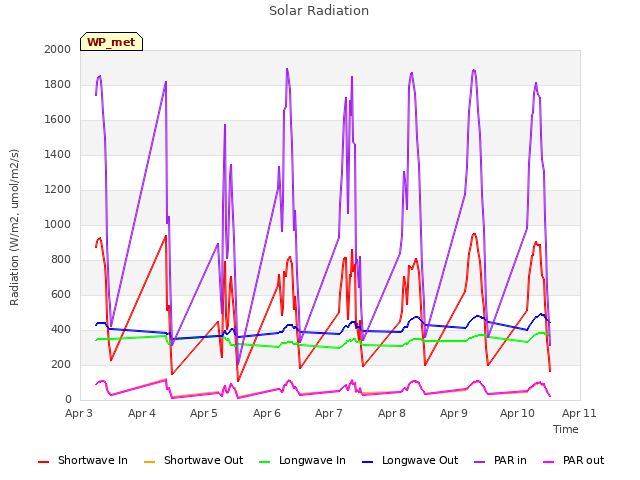Click the Radiation y-axis title
The height and width of the screenshot is (480, 640).
pyautogui.click(x=14, y=227)
